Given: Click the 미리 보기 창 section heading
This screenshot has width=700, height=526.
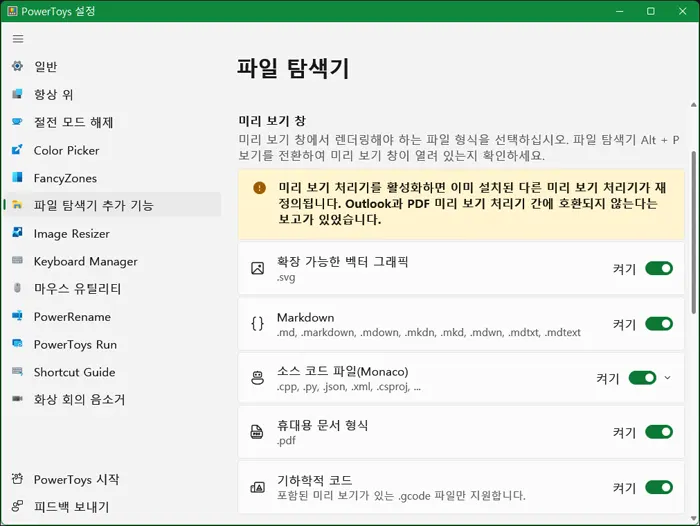Looking at the screenshot, I should click(x=272, y=121).
